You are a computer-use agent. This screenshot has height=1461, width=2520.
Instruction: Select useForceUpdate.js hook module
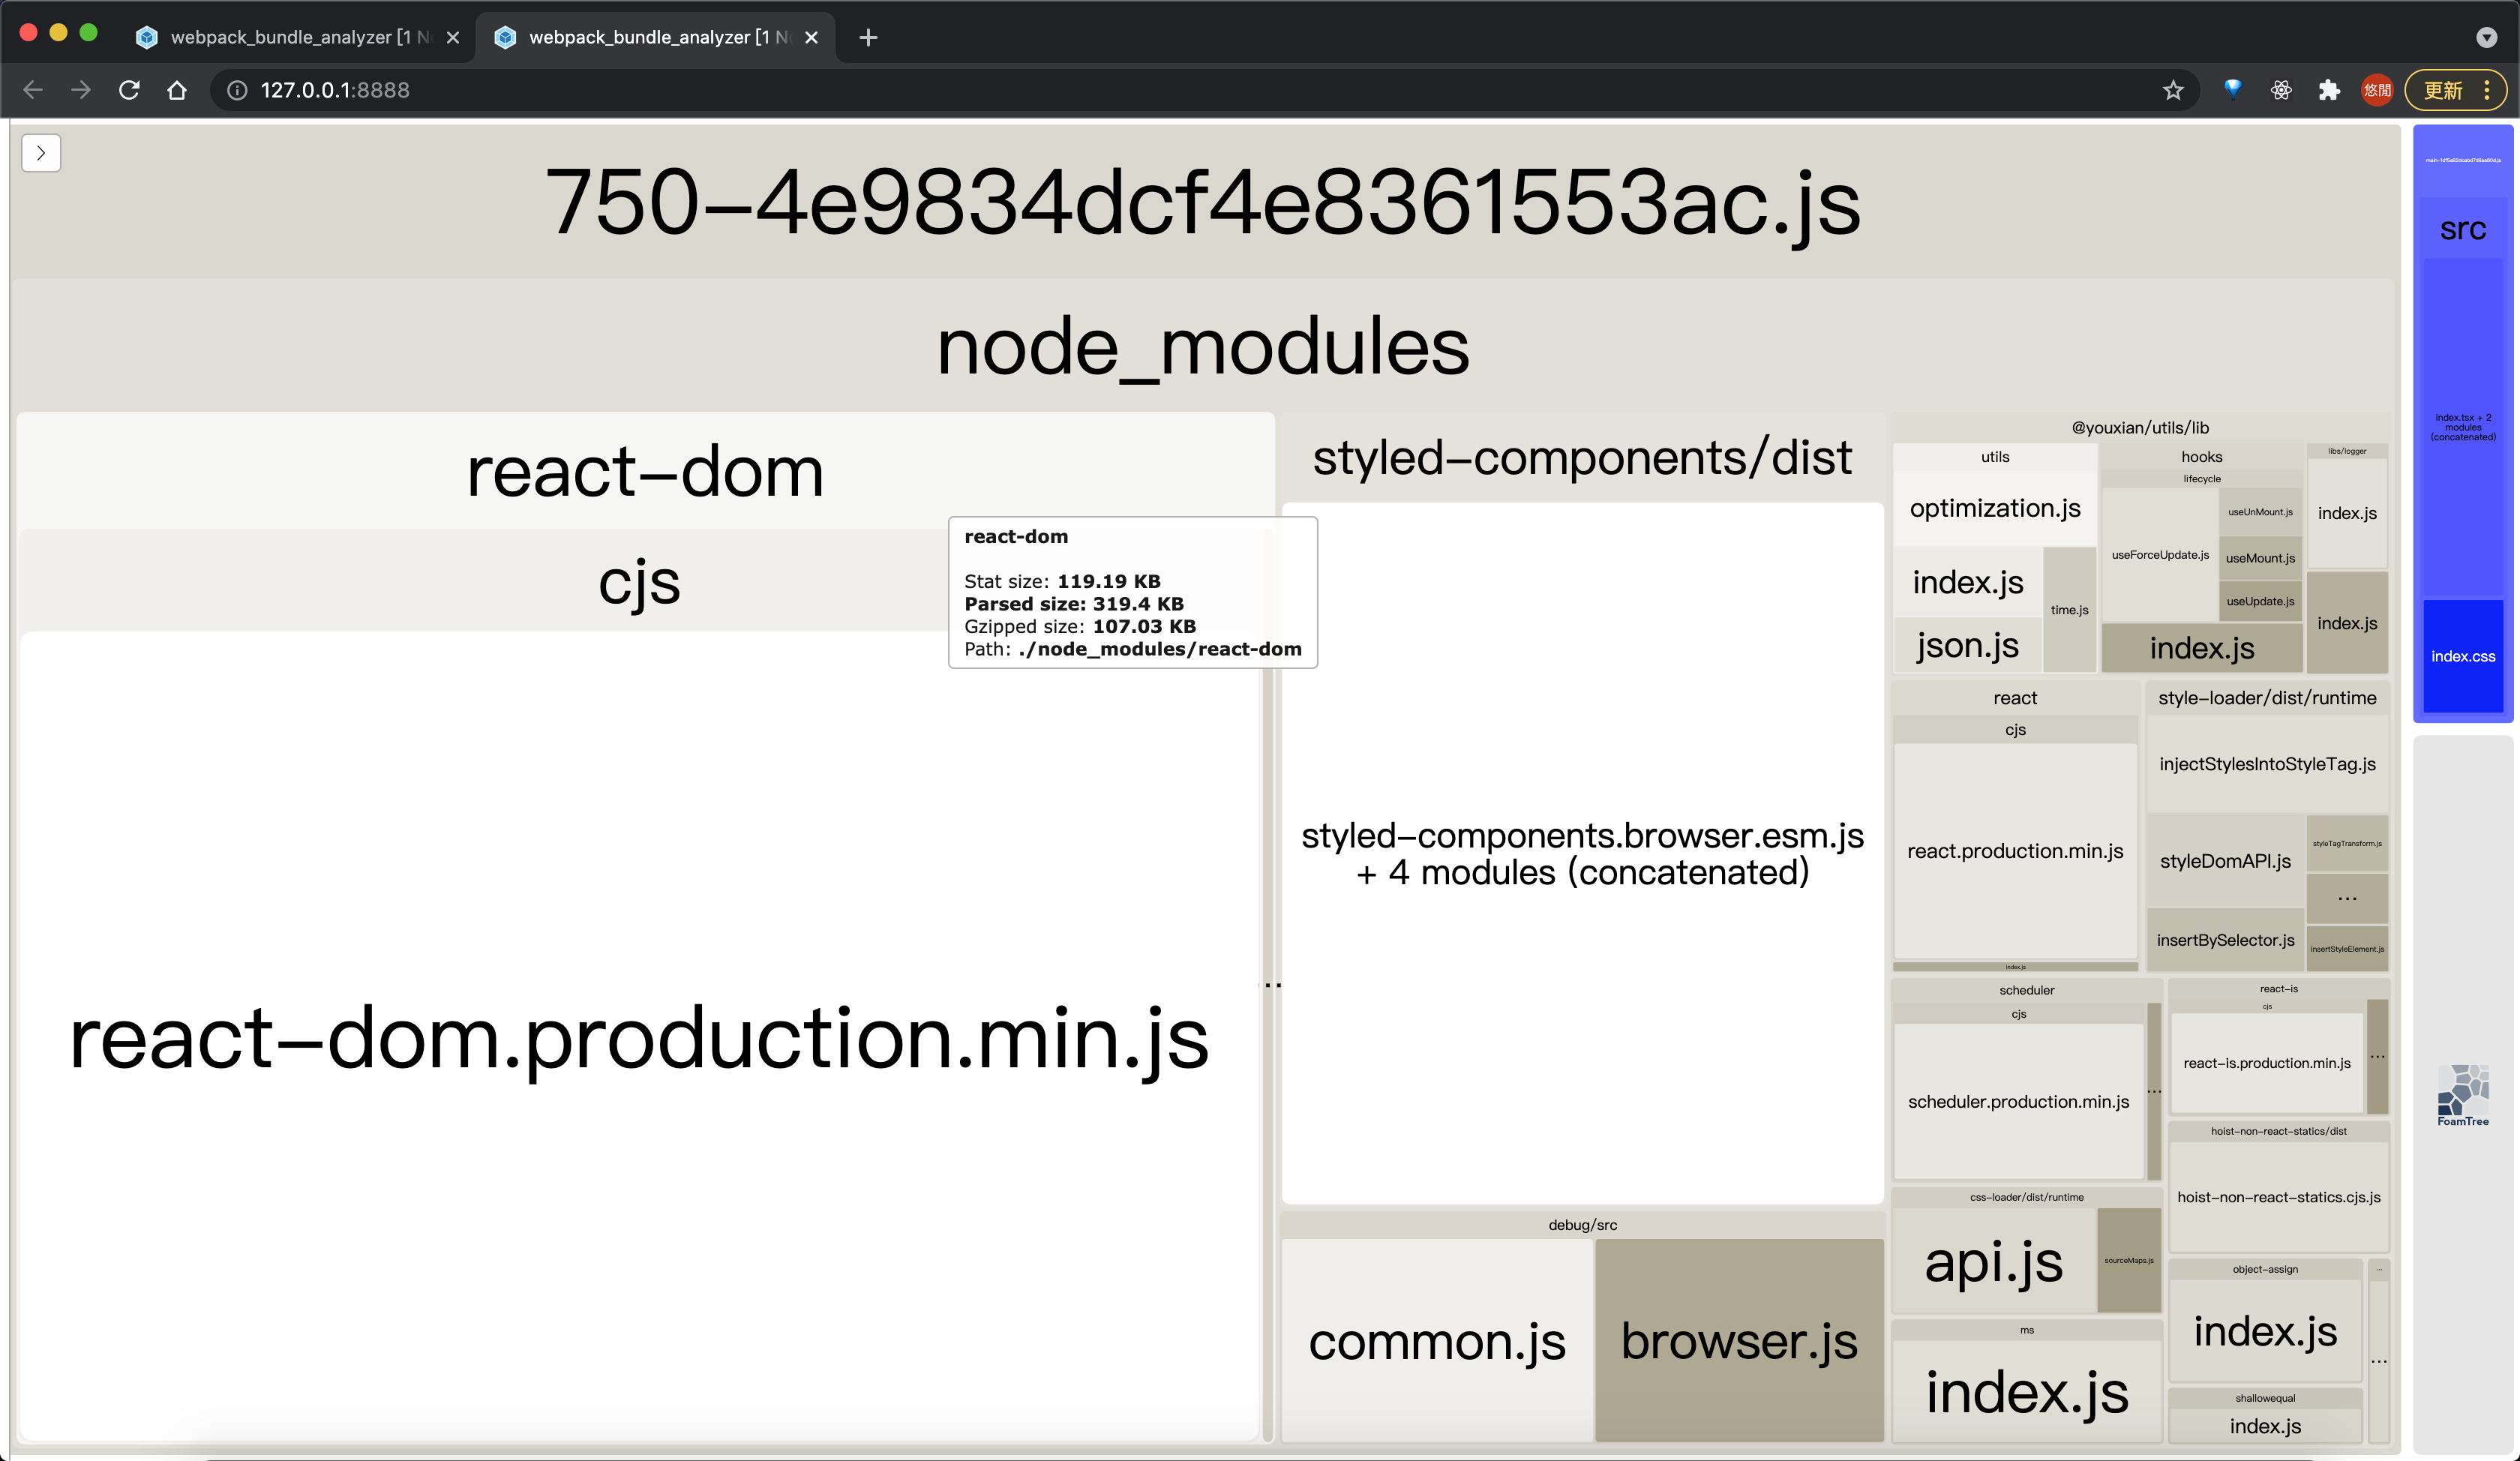coord(2160,555)
